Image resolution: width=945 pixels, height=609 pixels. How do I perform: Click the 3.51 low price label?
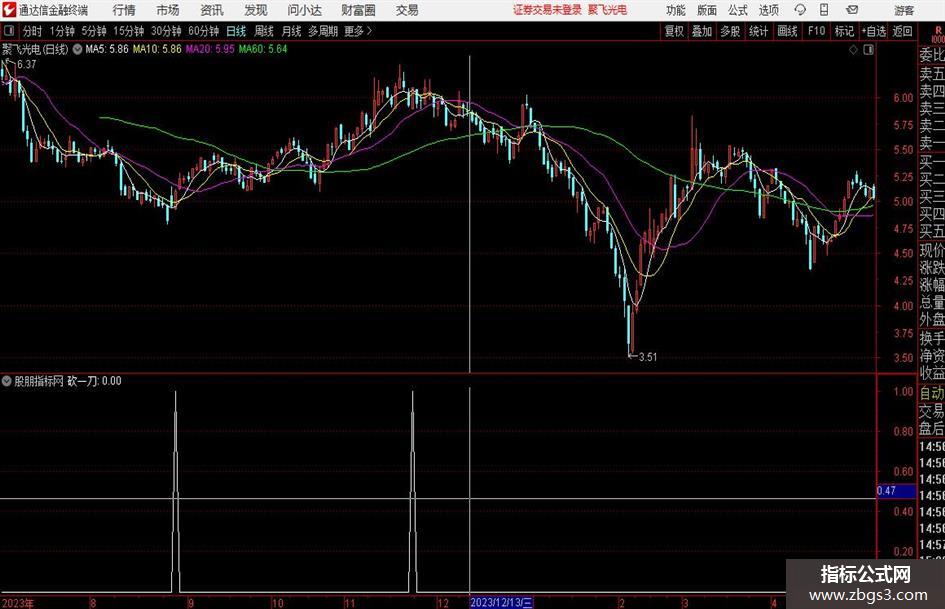648,357
